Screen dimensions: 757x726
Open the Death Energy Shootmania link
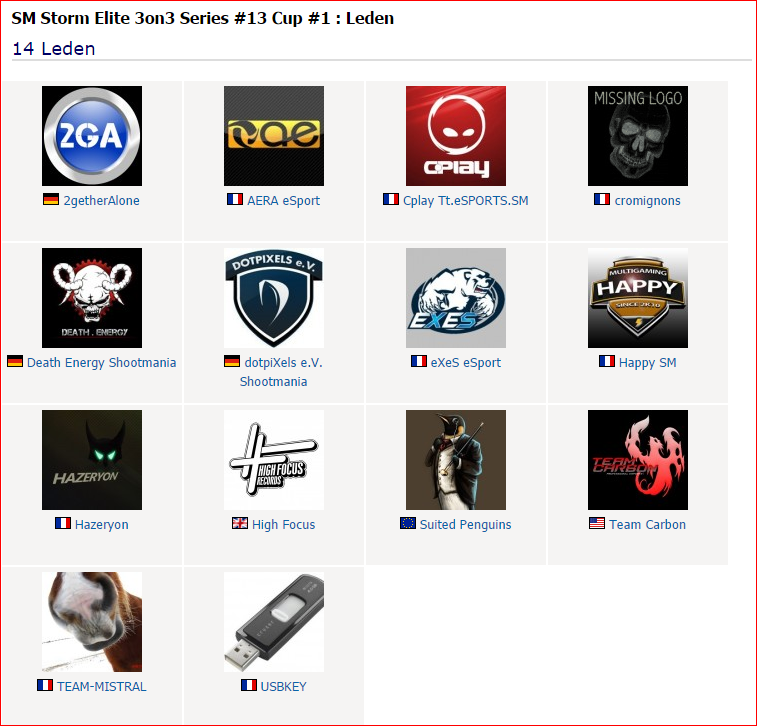[x=101, y=363]
